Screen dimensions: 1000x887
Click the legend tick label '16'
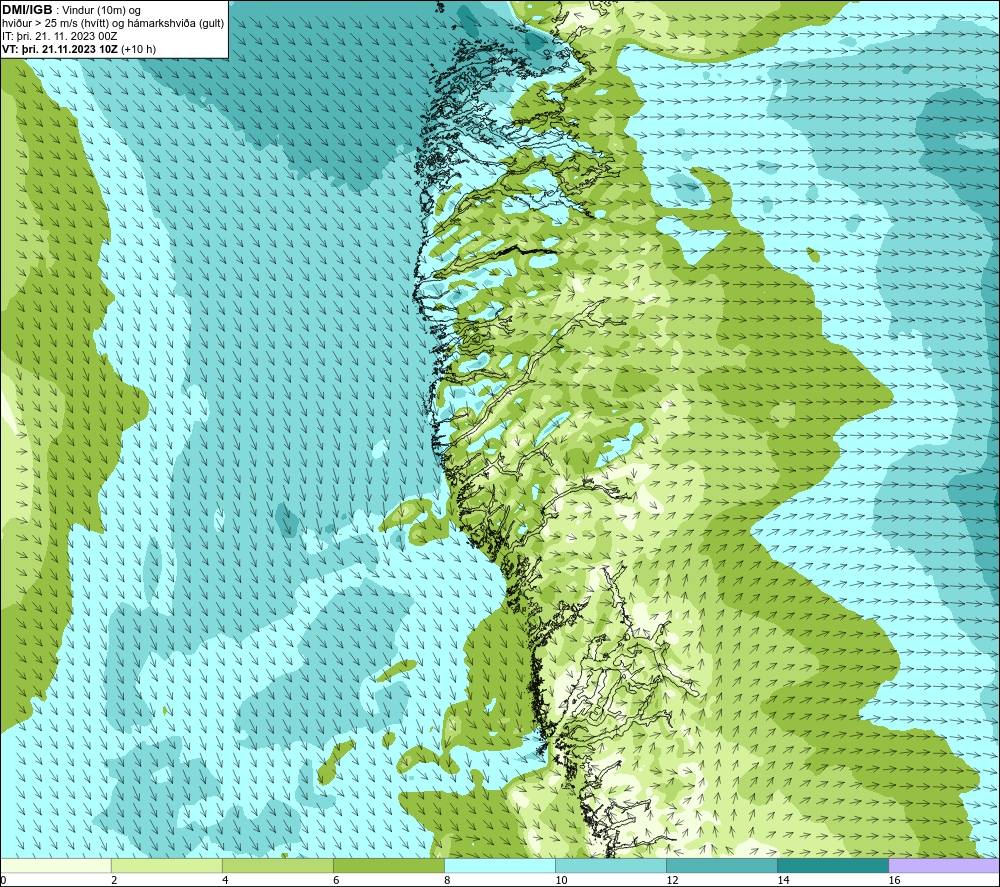tap(894, 881)
